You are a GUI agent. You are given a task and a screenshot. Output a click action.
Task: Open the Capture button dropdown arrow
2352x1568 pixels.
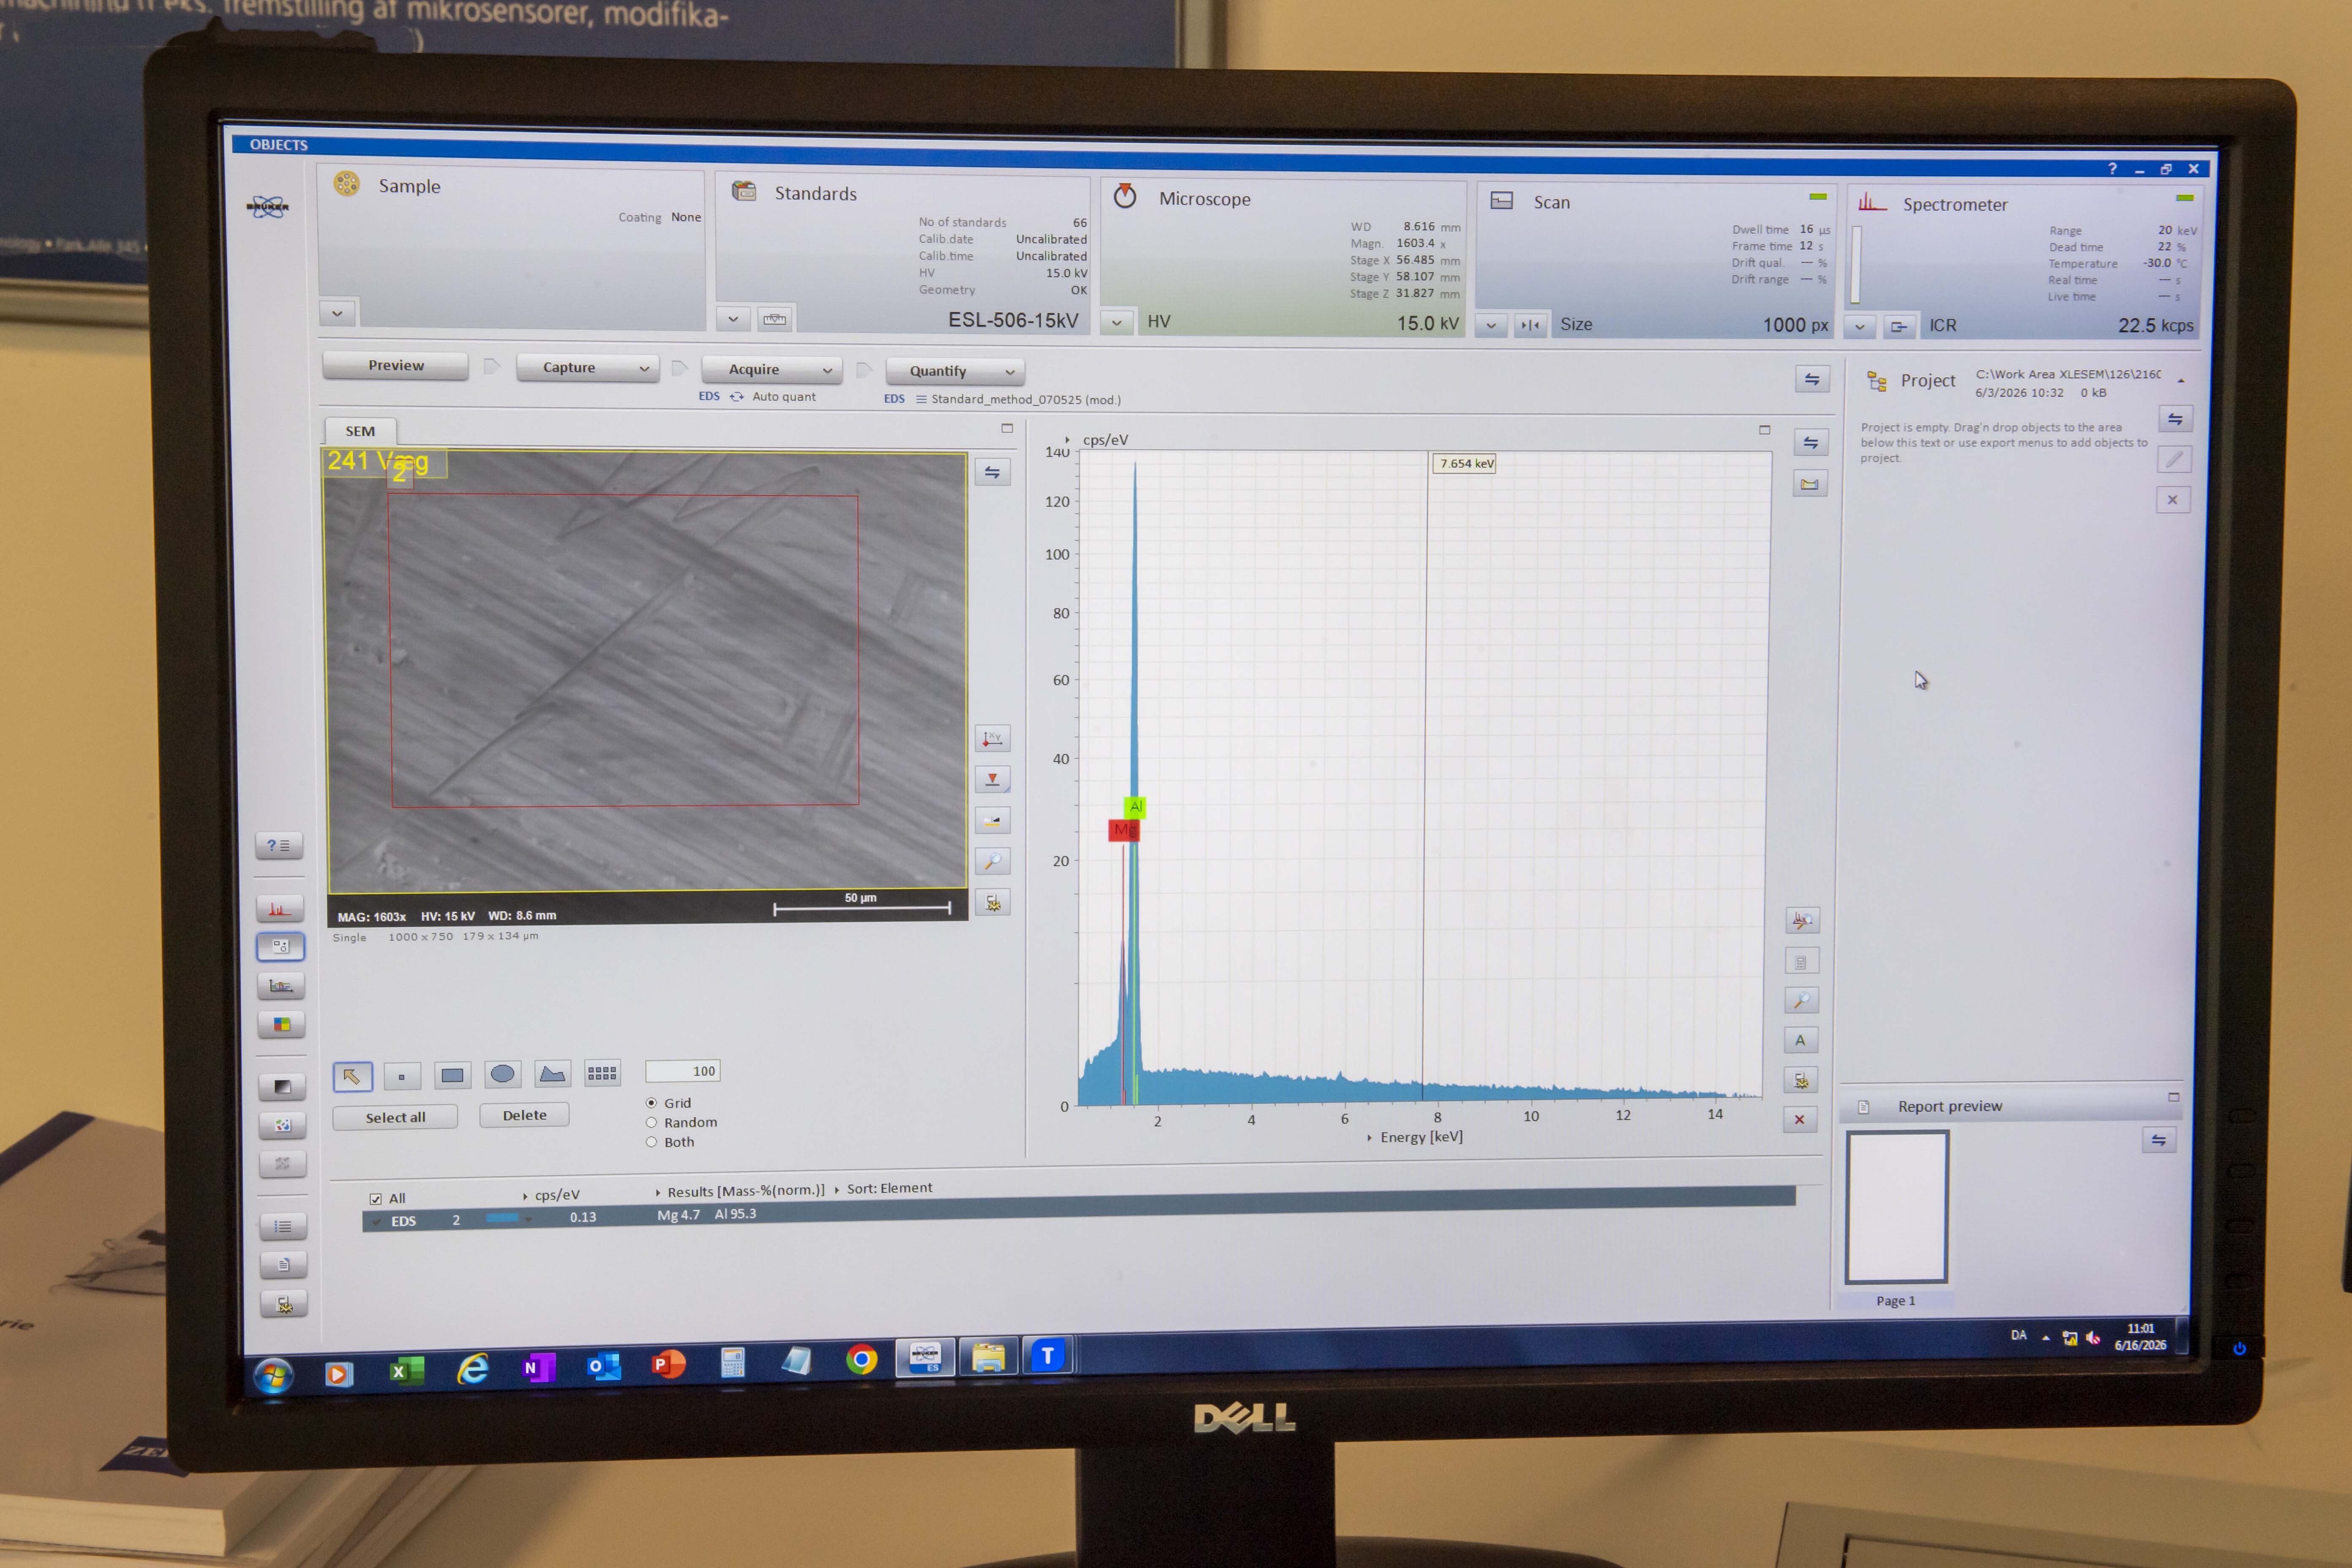pos(645,369)
